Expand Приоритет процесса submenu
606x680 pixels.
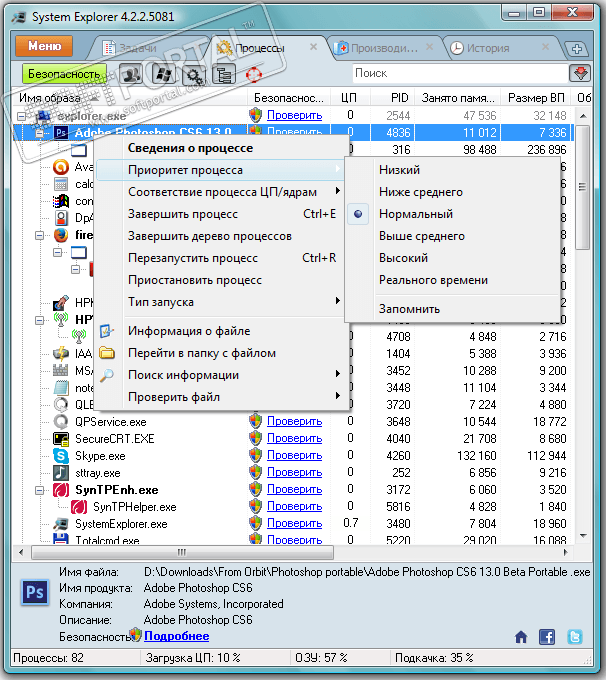[220, 170]
